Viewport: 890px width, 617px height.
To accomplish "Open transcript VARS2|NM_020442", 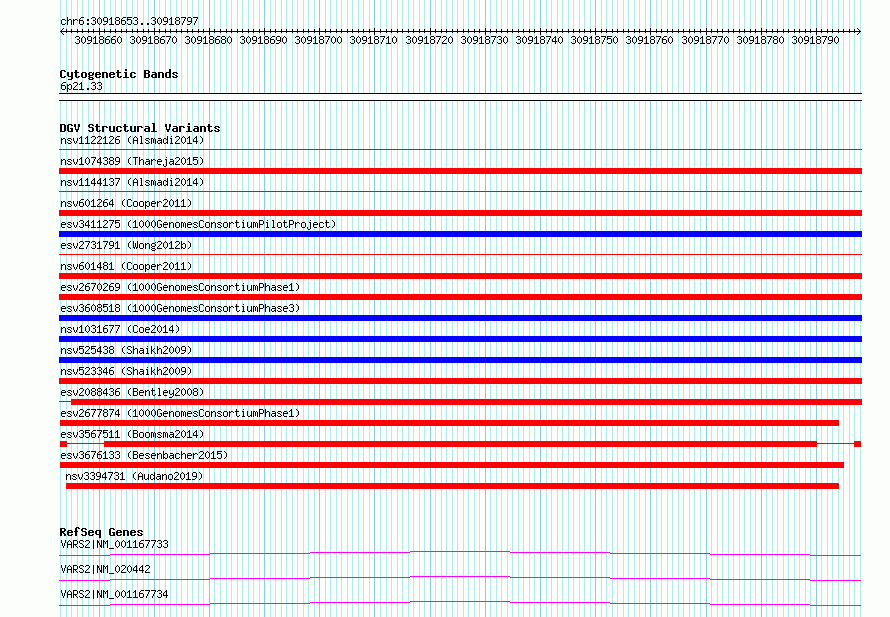I will (x=106, y=569).
